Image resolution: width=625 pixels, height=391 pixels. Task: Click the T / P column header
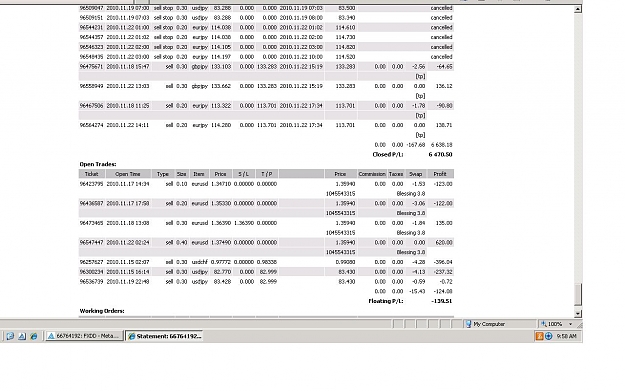pyautogui.click(x=267, y=174)
